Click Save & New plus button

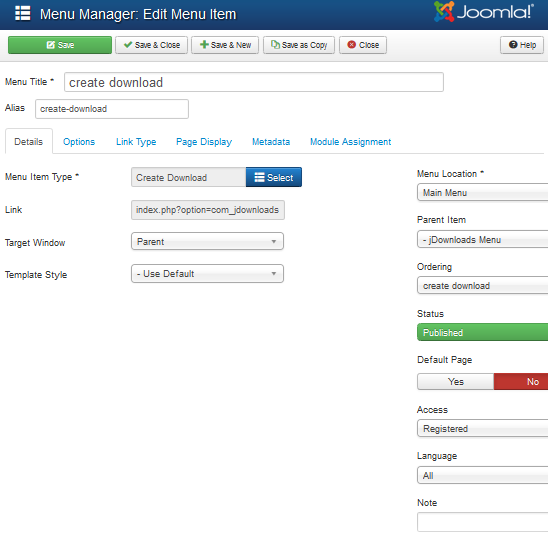point(225,45)
